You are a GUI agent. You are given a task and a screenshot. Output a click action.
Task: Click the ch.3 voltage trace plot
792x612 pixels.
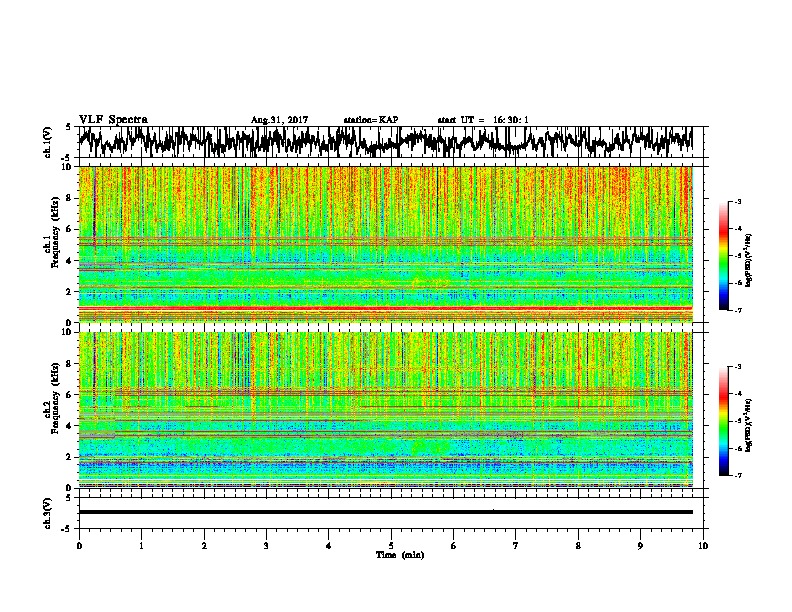pos(393,513)
